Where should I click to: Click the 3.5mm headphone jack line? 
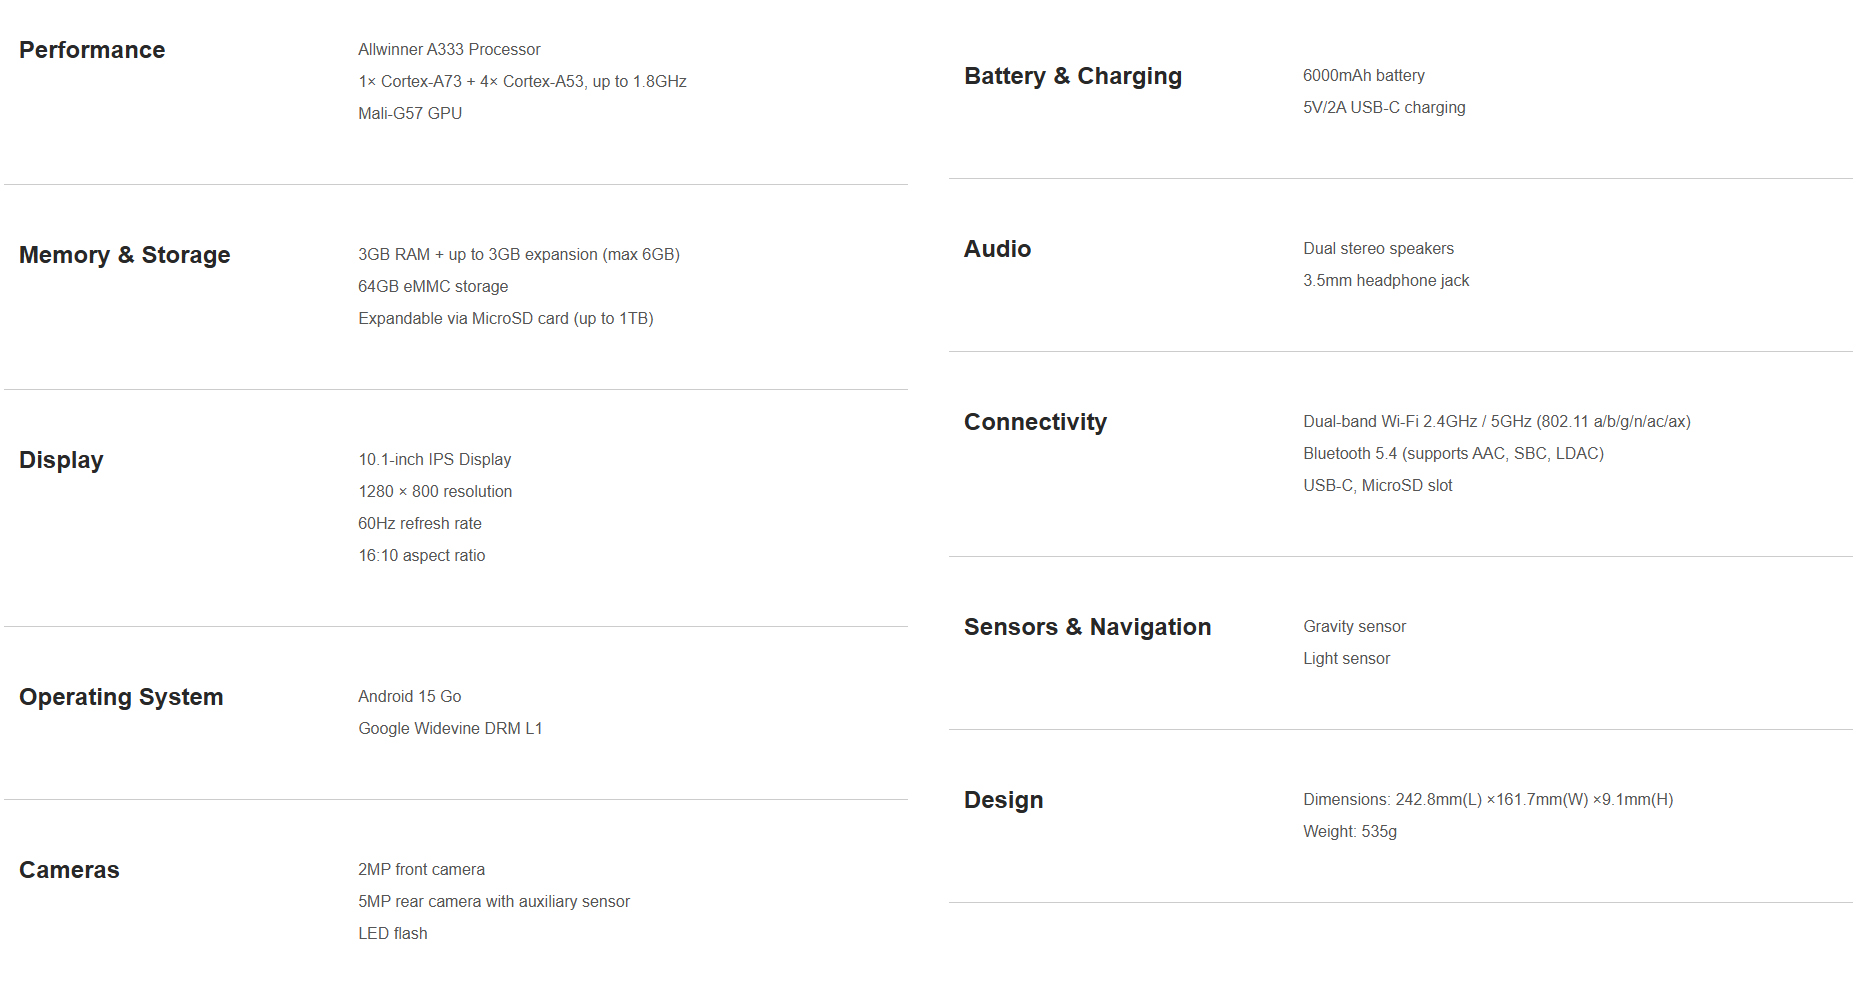(1386, 281)
